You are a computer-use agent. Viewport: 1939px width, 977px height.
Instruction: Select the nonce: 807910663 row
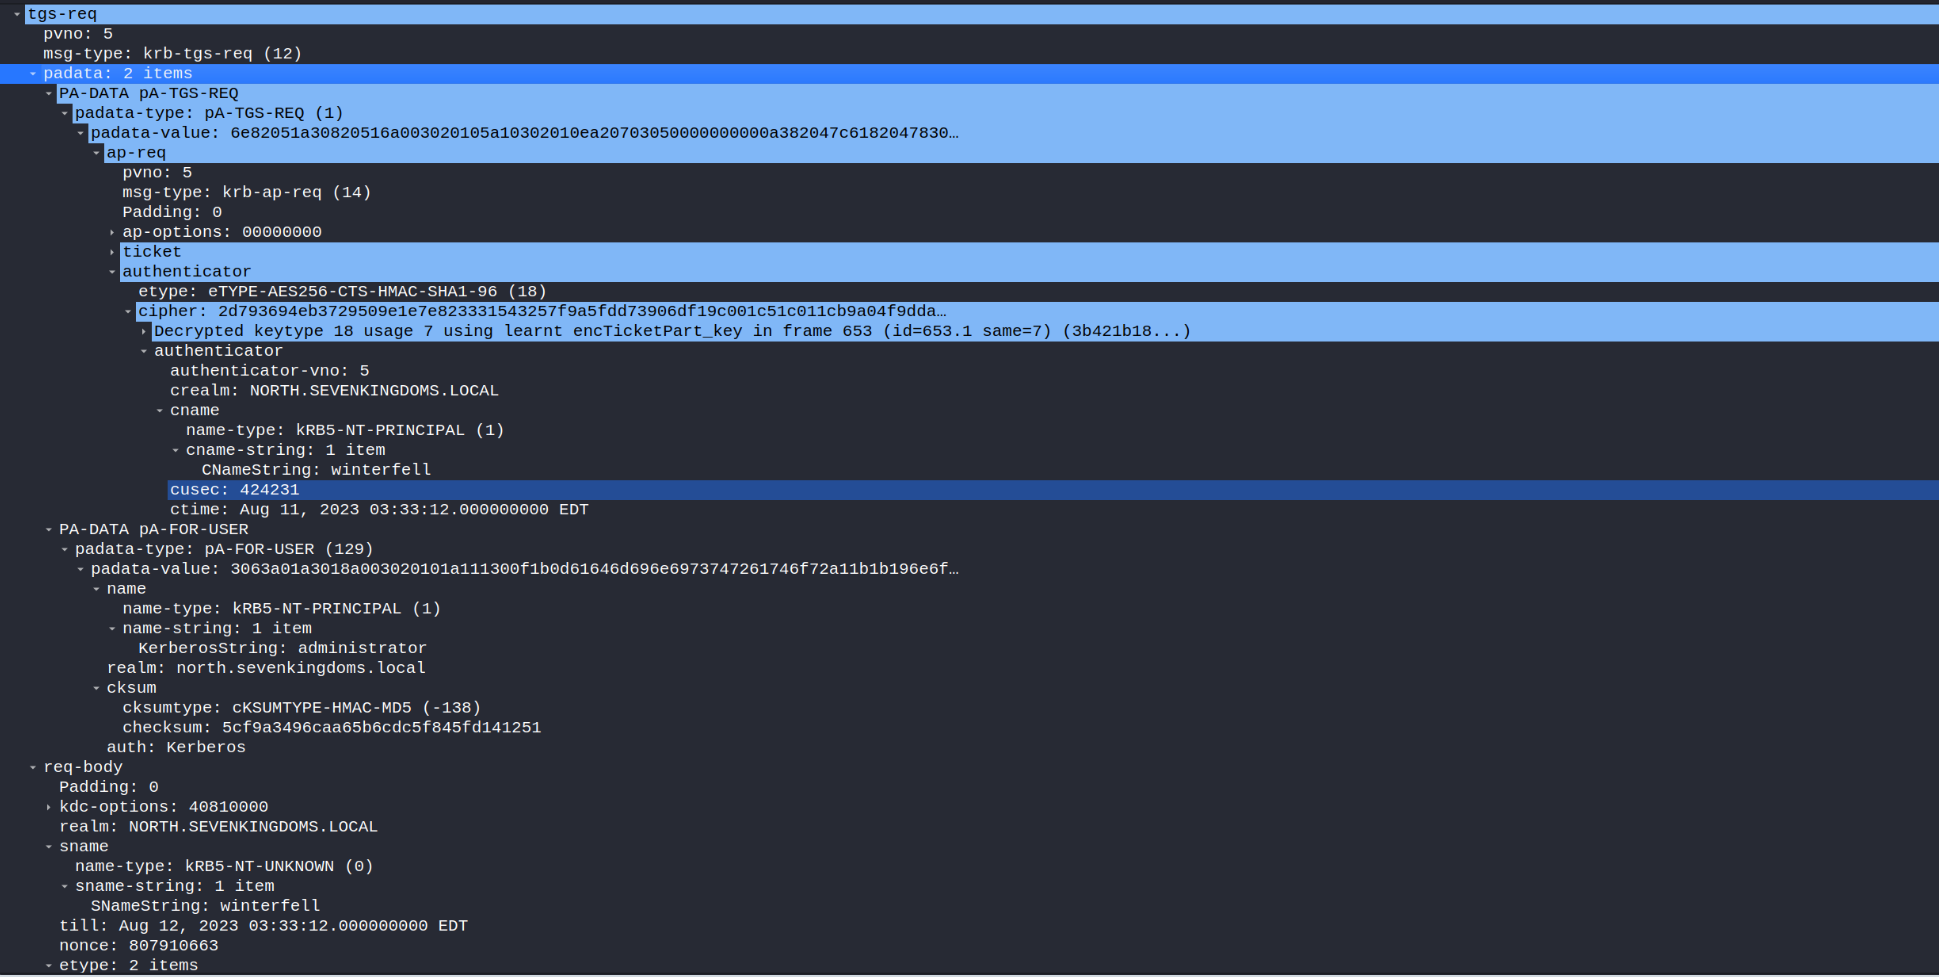138,945
